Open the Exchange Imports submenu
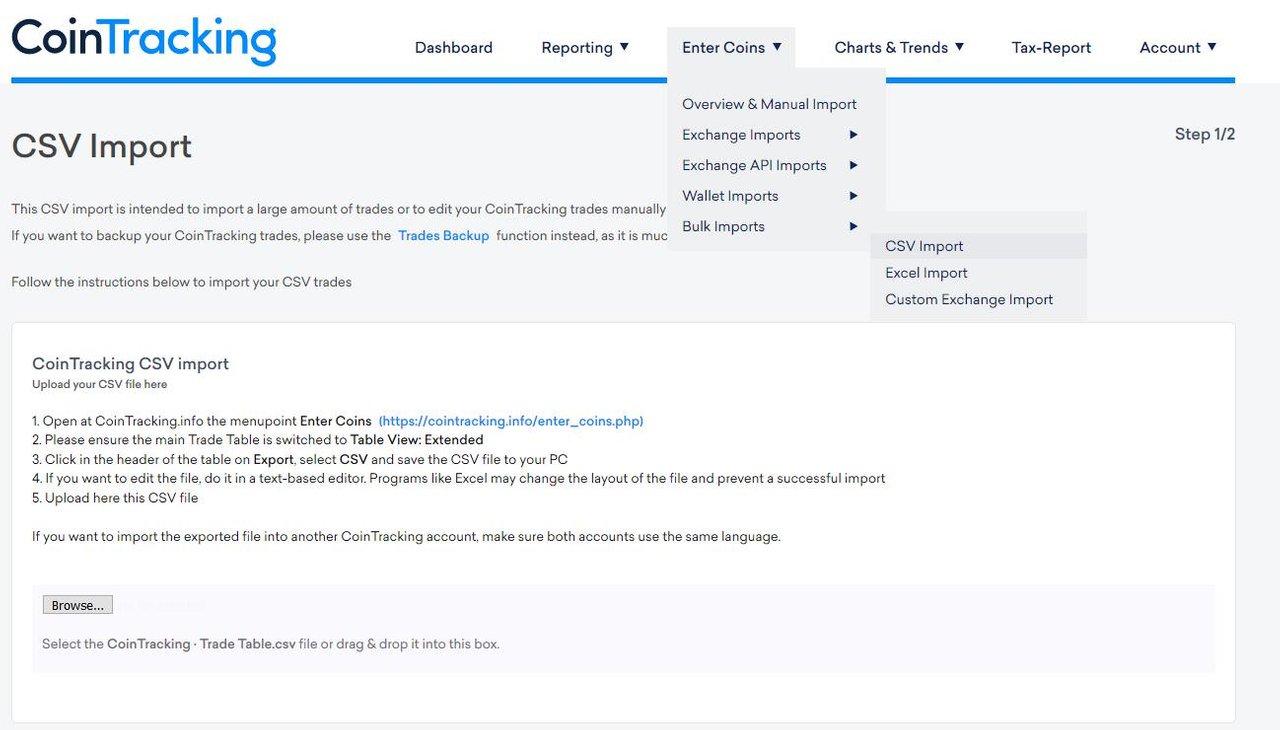1280x730 pixels. (741, 135)
